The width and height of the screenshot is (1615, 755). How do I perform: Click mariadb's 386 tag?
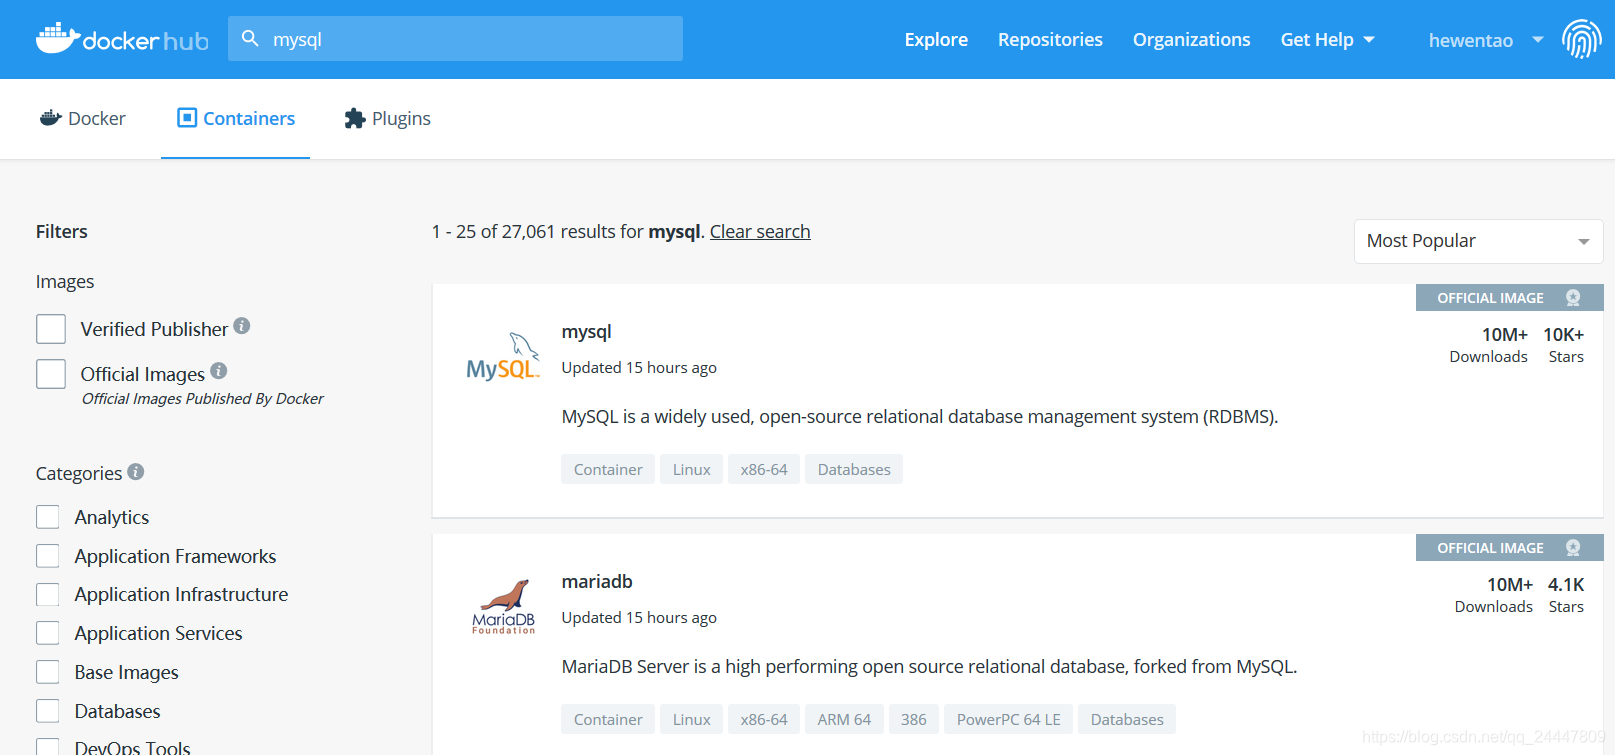(x=913, y=719)
